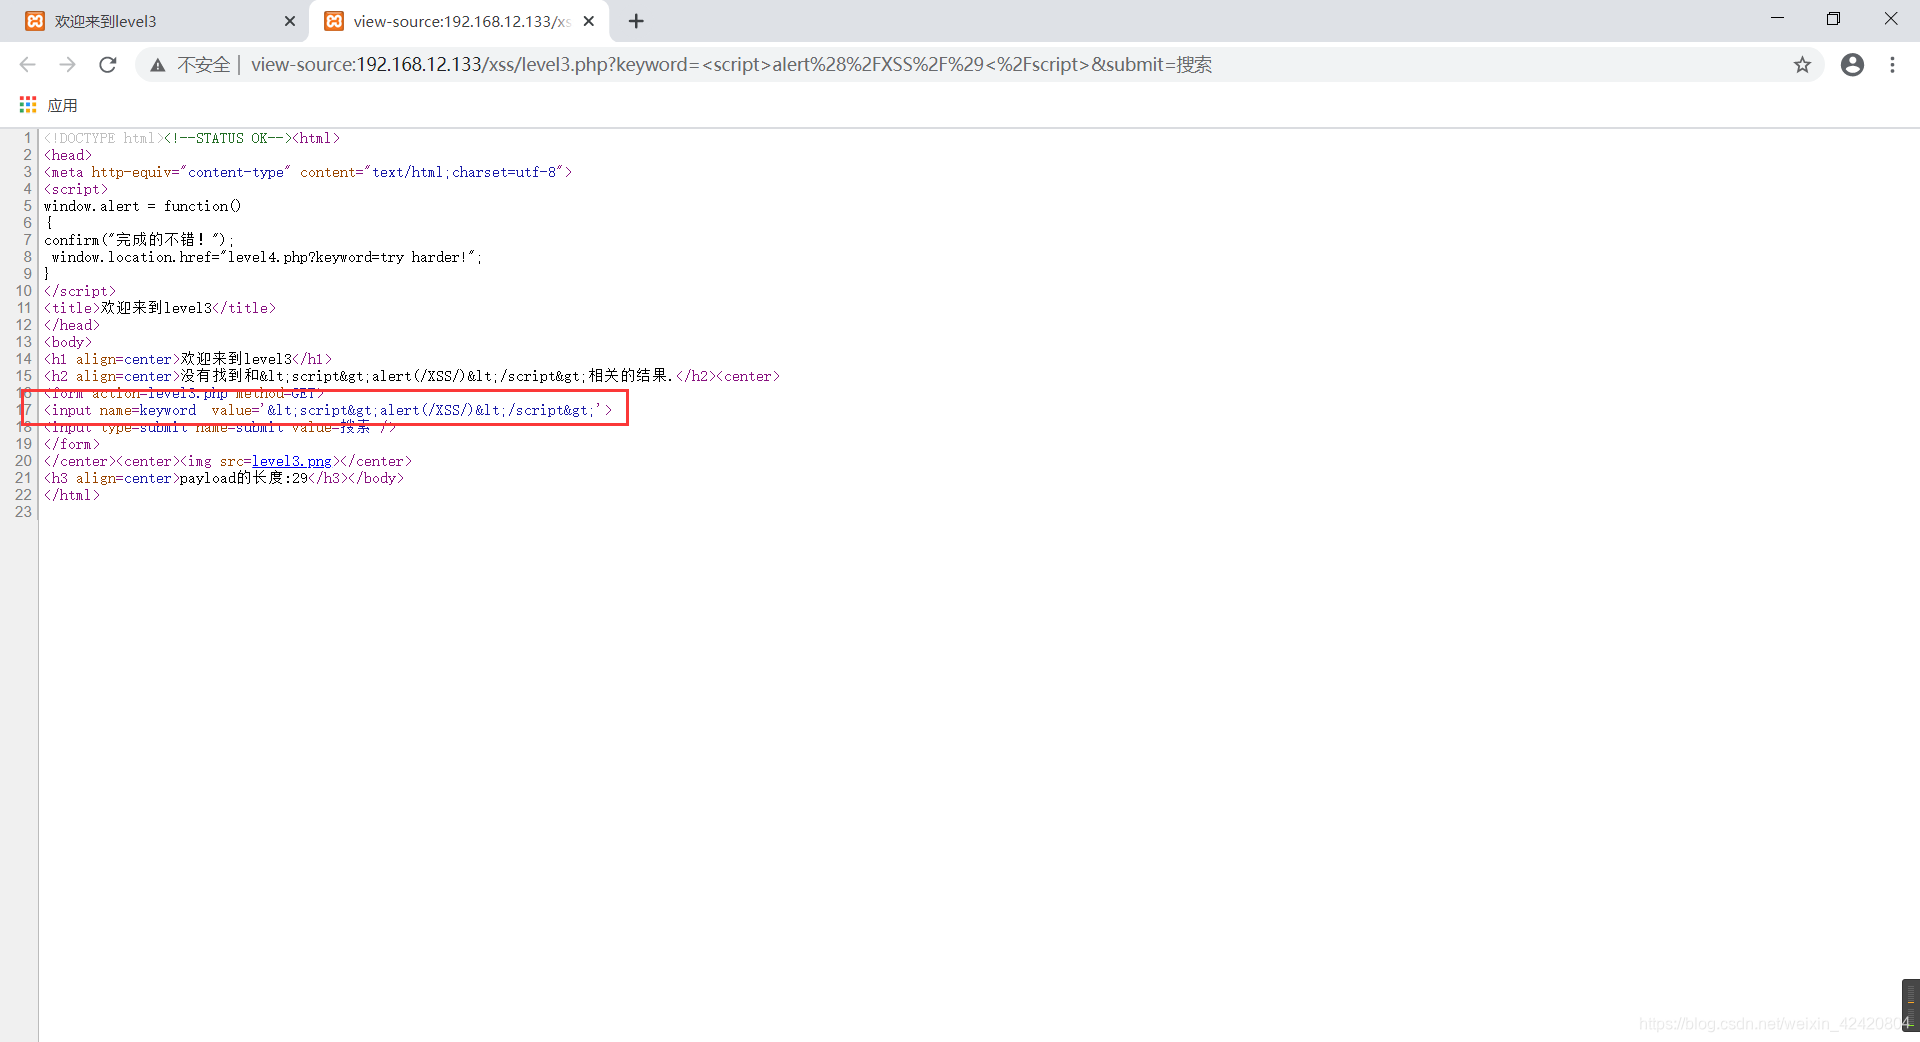Click the meta http-equiv source line
The height and width of the screenshot is (1042, 1920).
[x=308, y=172]
